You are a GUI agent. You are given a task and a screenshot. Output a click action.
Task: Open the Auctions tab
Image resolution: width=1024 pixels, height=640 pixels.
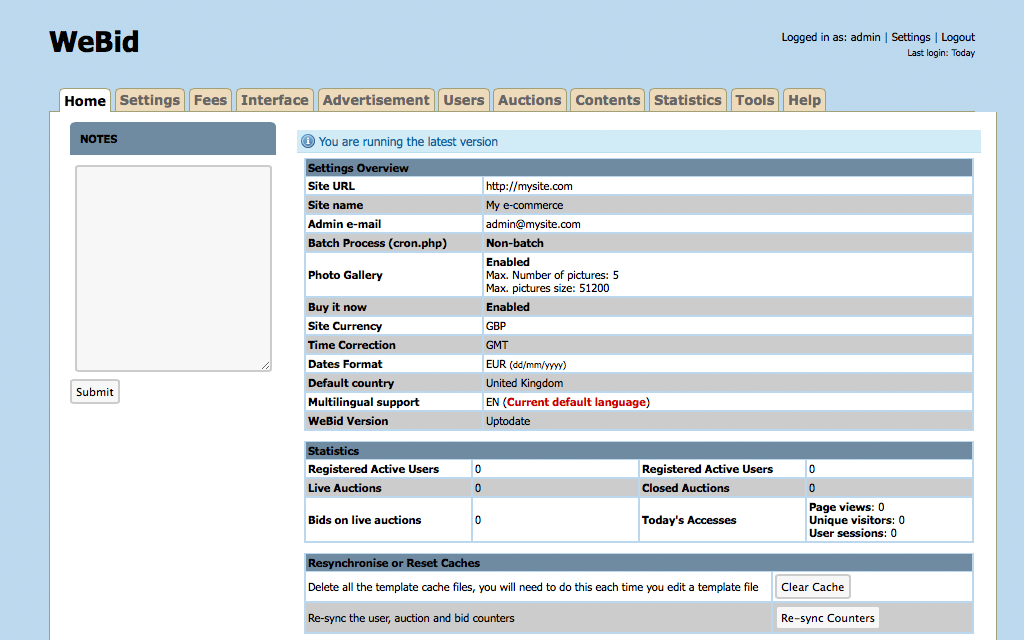pyautogui.click(x=529, y=100)
